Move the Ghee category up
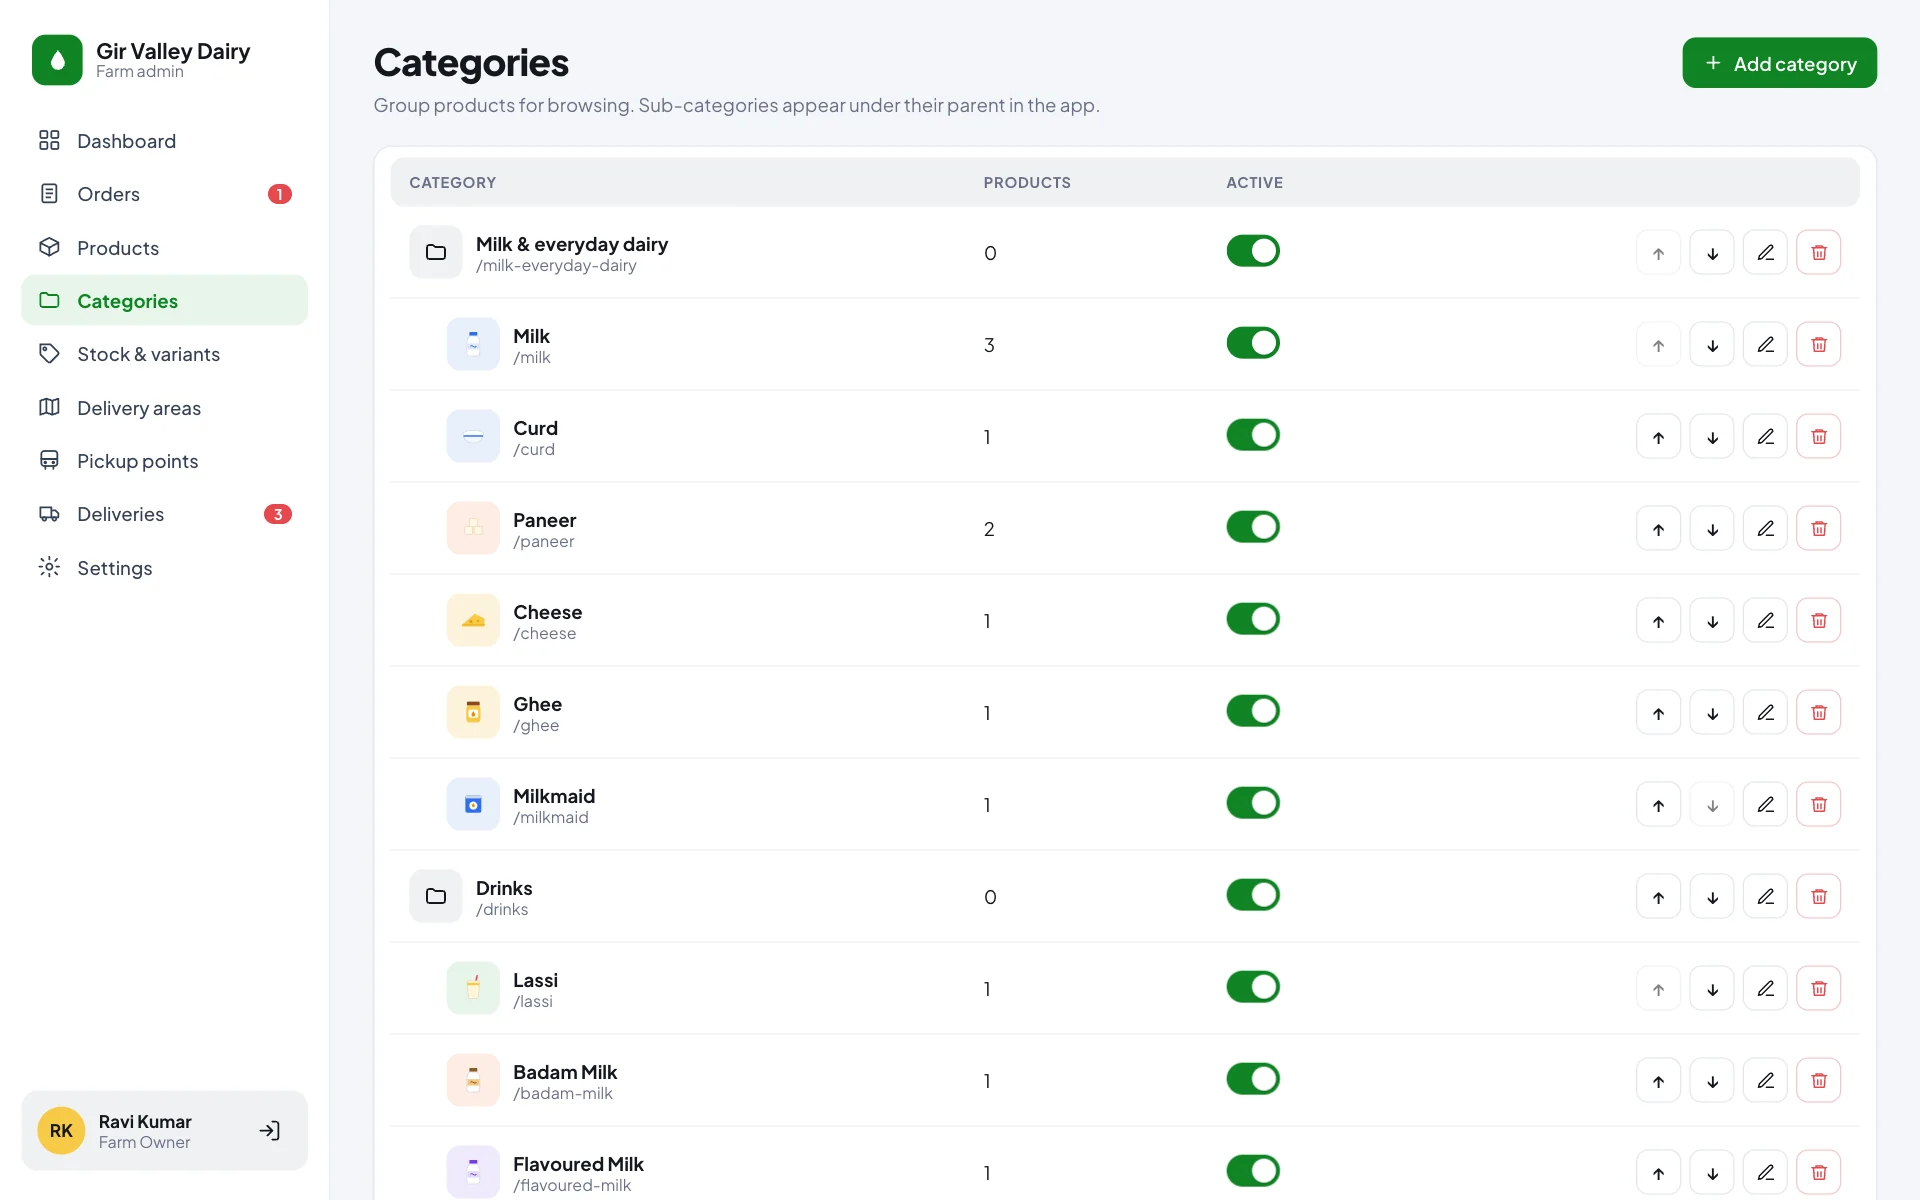This screenshot has width=1920, height=1200. pos(1658,713)
